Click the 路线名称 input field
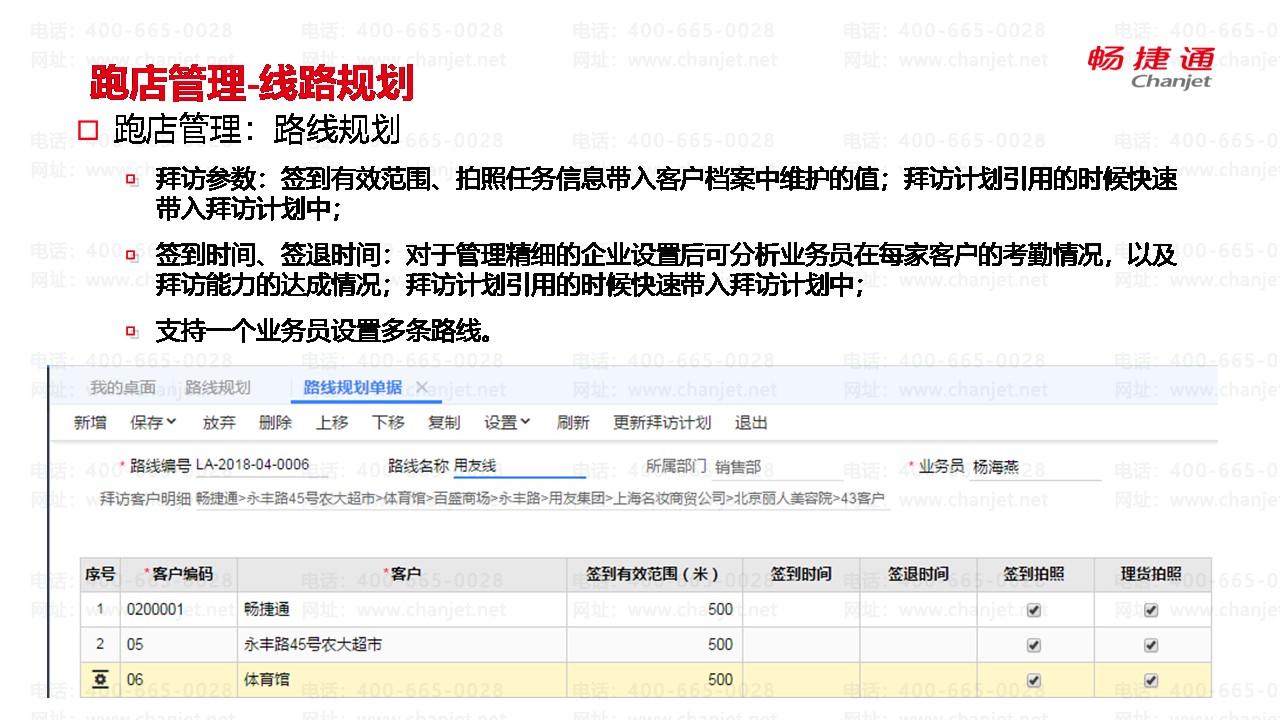1280x720 pixels. click(x=518, y=466)
